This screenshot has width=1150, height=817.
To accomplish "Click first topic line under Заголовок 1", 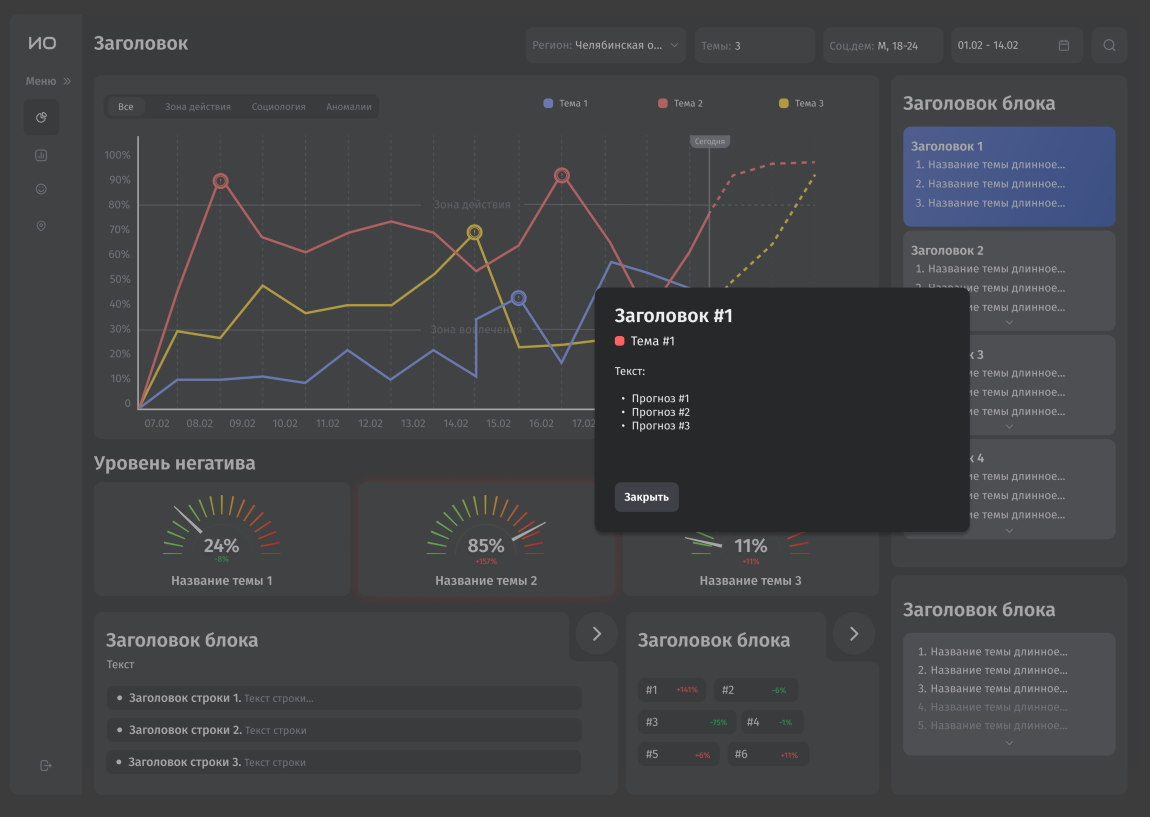I will [990, 164].
